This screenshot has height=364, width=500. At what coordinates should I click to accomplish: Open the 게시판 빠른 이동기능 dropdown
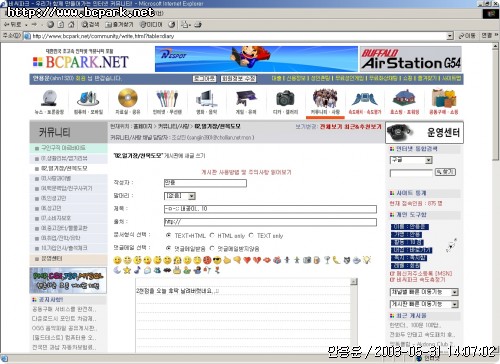(424, 304)
